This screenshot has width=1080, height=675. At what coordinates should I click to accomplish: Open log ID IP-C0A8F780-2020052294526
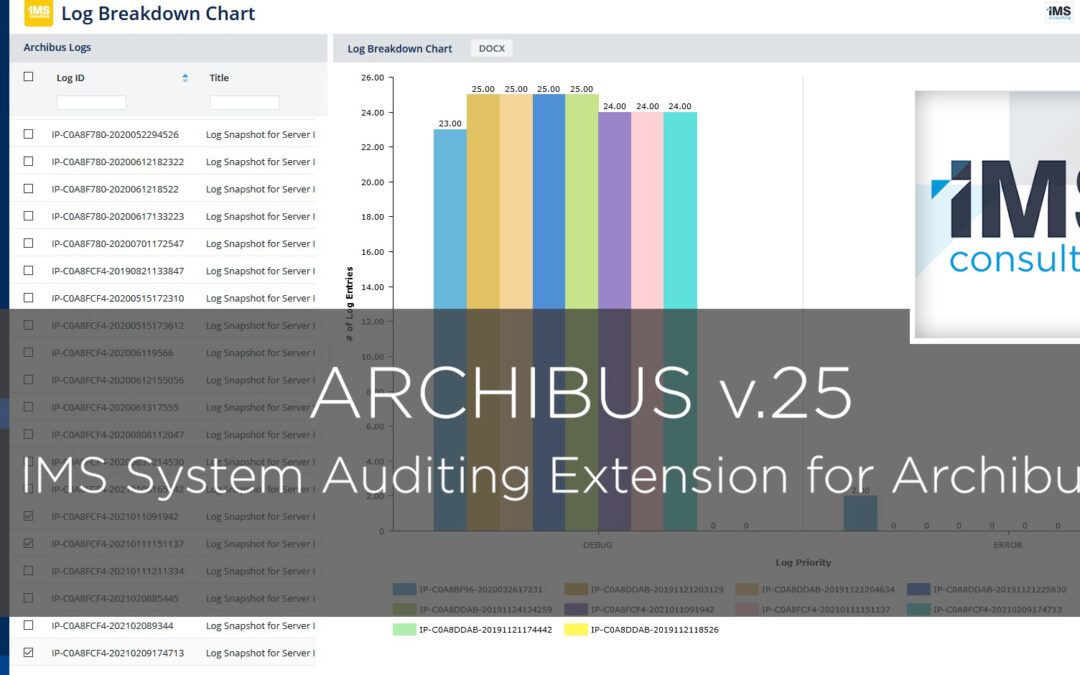115,134
